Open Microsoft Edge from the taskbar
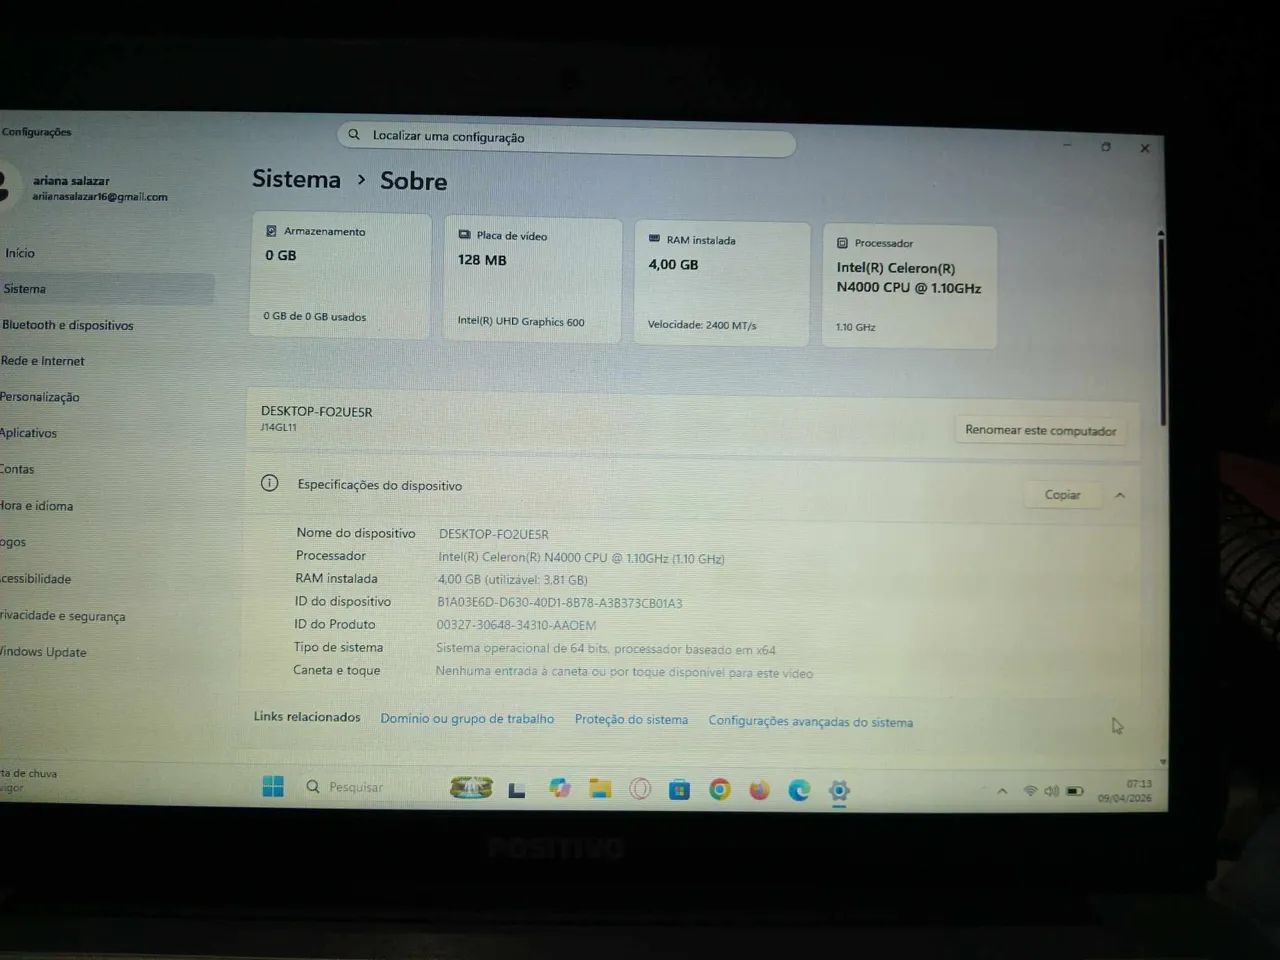Viewport: 1280px width, 960px height. click(x=799, y=791)
